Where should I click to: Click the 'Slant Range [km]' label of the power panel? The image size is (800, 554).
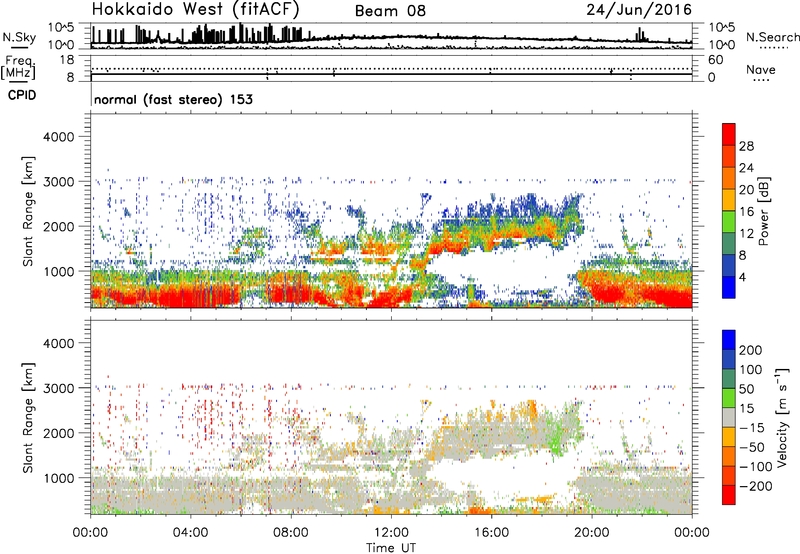(x=28, y=211)
